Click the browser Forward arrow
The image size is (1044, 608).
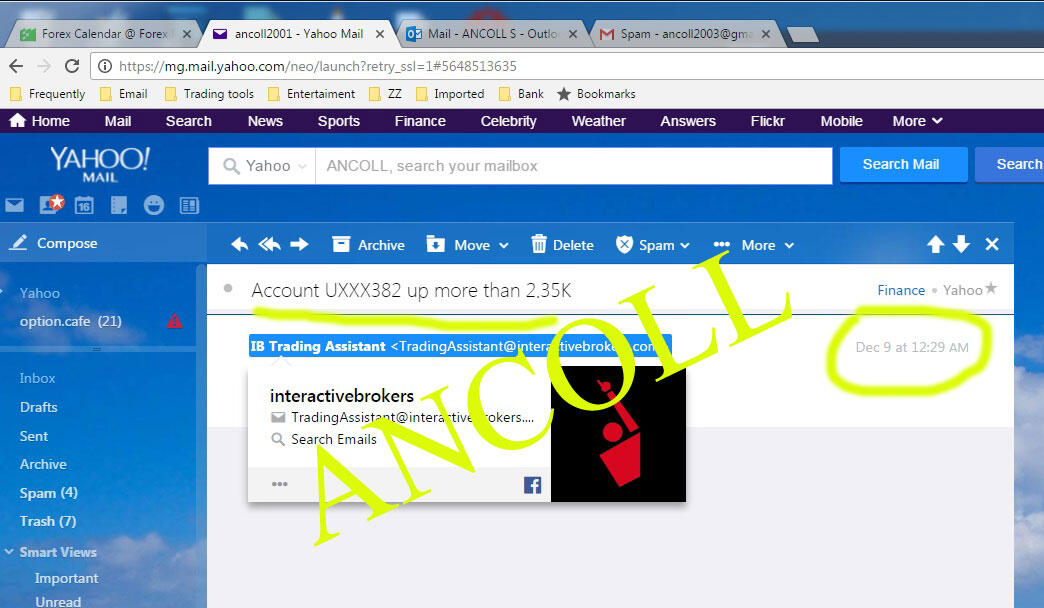pyautogui.click(x=44, y=66)
